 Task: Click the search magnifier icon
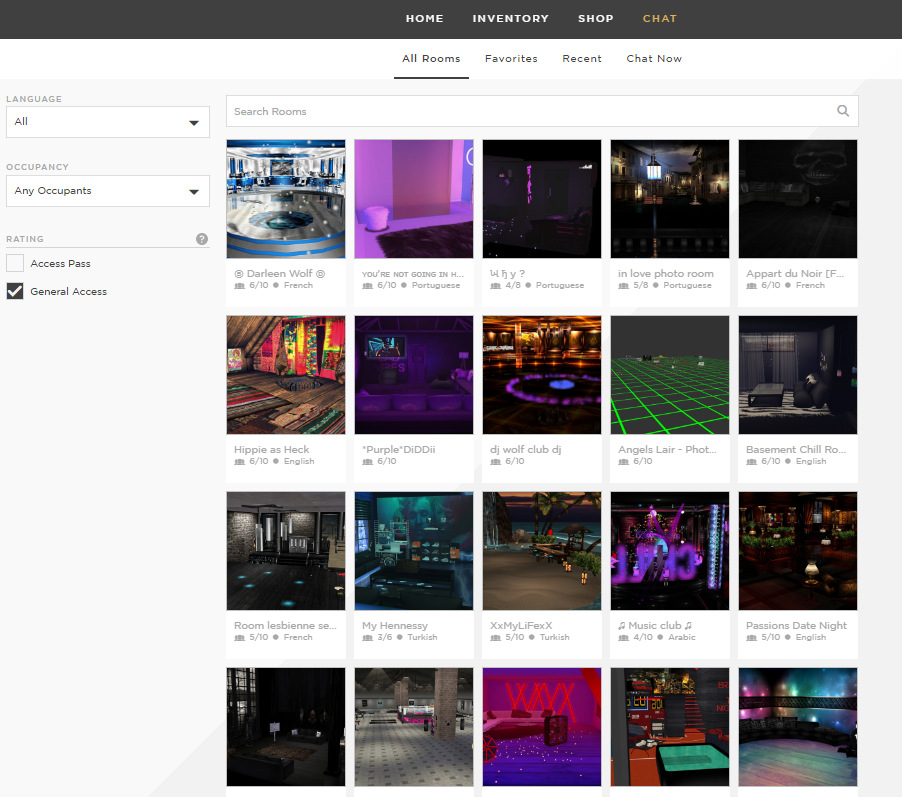click(843, 110)
